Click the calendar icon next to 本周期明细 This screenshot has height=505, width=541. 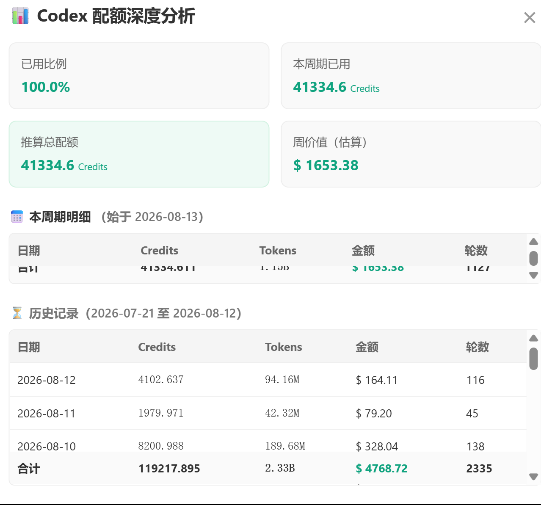(x=17, y=217)
